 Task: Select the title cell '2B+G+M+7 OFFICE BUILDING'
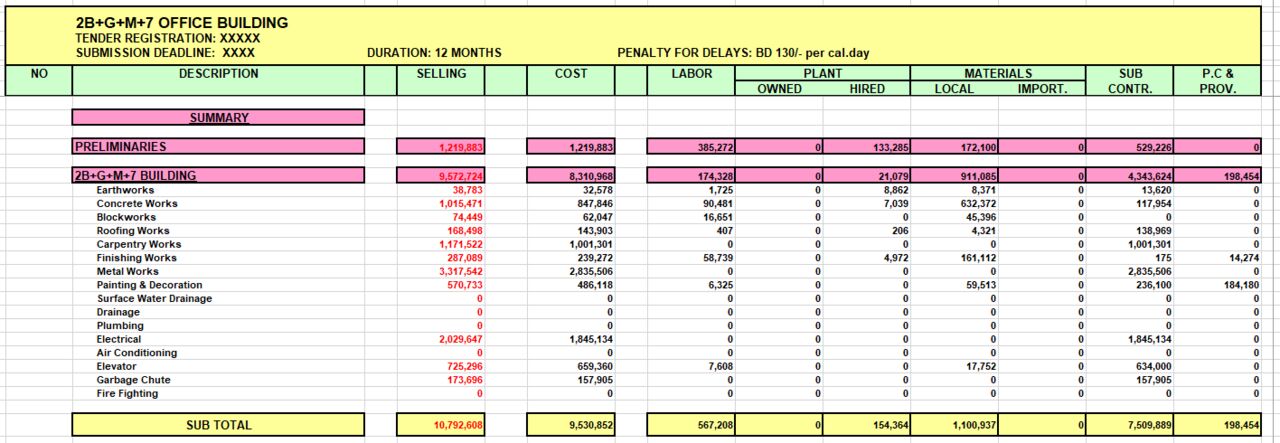(182, 22)
